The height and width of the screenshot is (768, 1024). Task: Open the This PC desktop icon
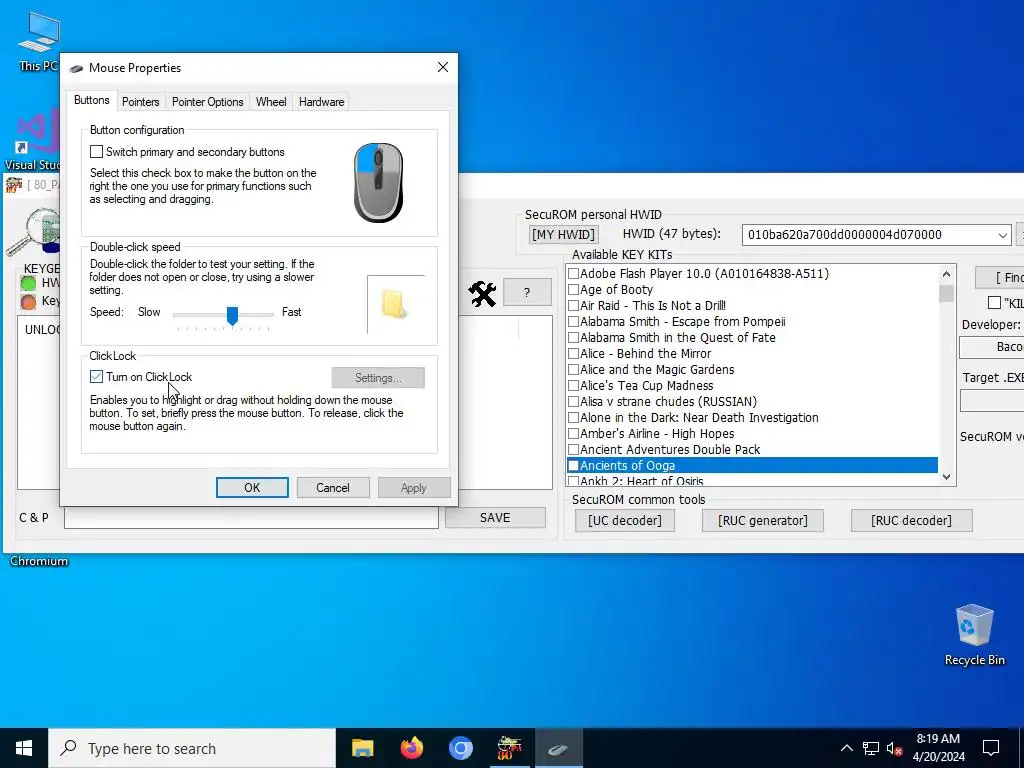[38, 42]
